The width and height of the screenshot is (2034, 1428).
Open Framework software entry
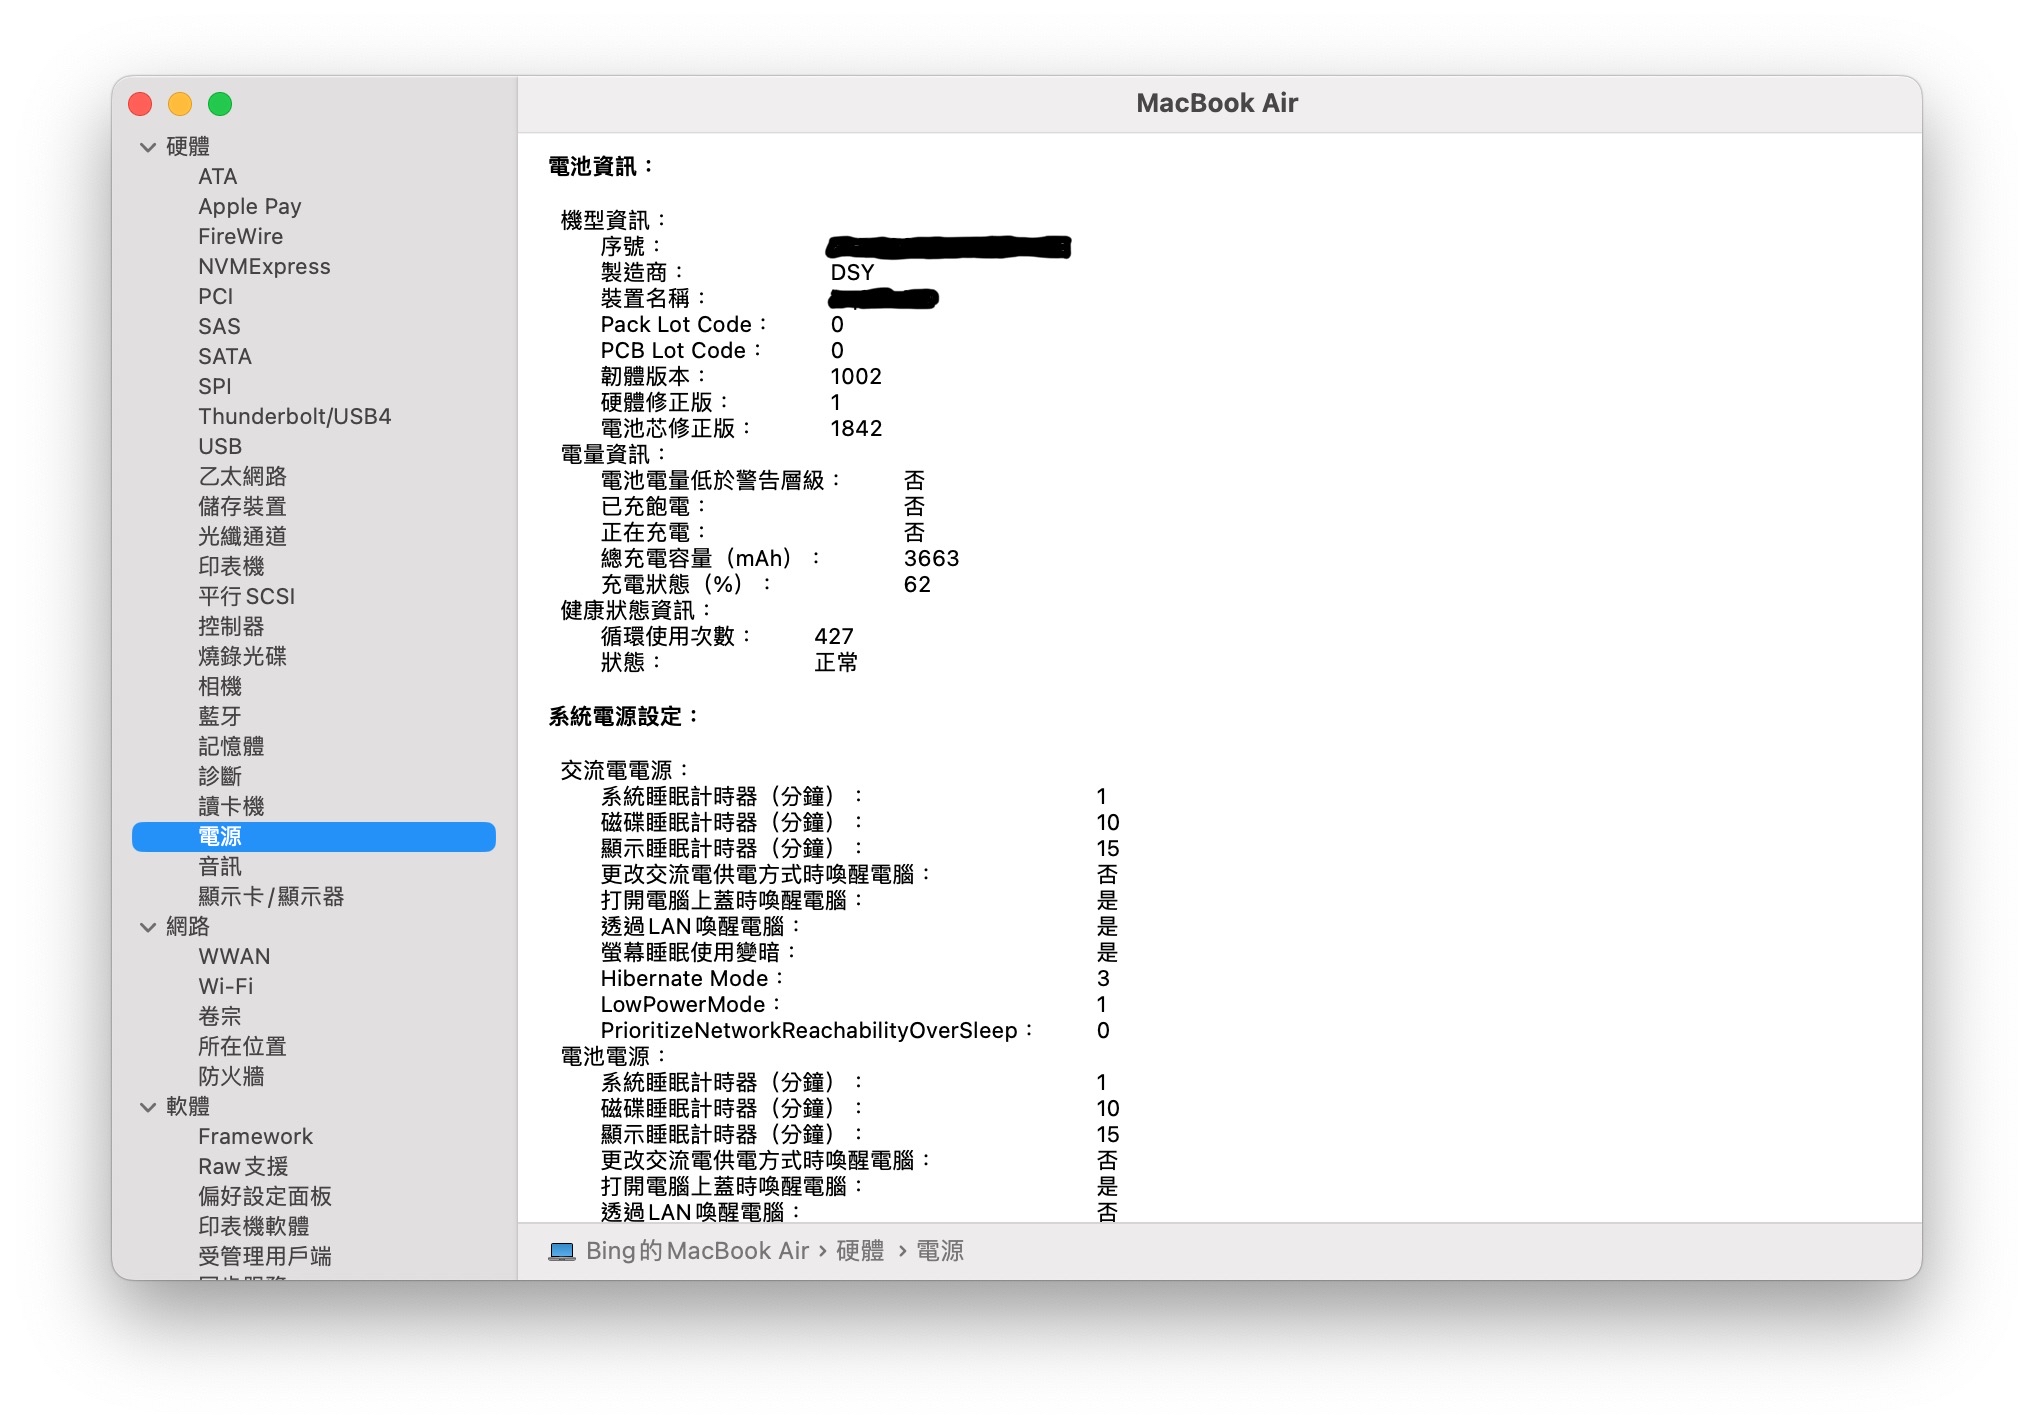point(256,1137)
